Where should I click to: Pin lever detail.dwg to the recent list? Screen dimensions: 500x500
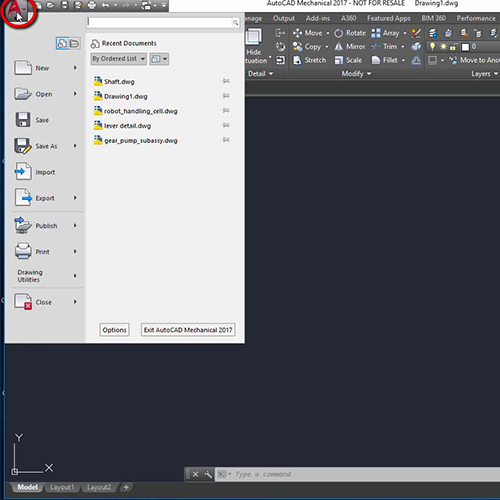pos(226,125)
